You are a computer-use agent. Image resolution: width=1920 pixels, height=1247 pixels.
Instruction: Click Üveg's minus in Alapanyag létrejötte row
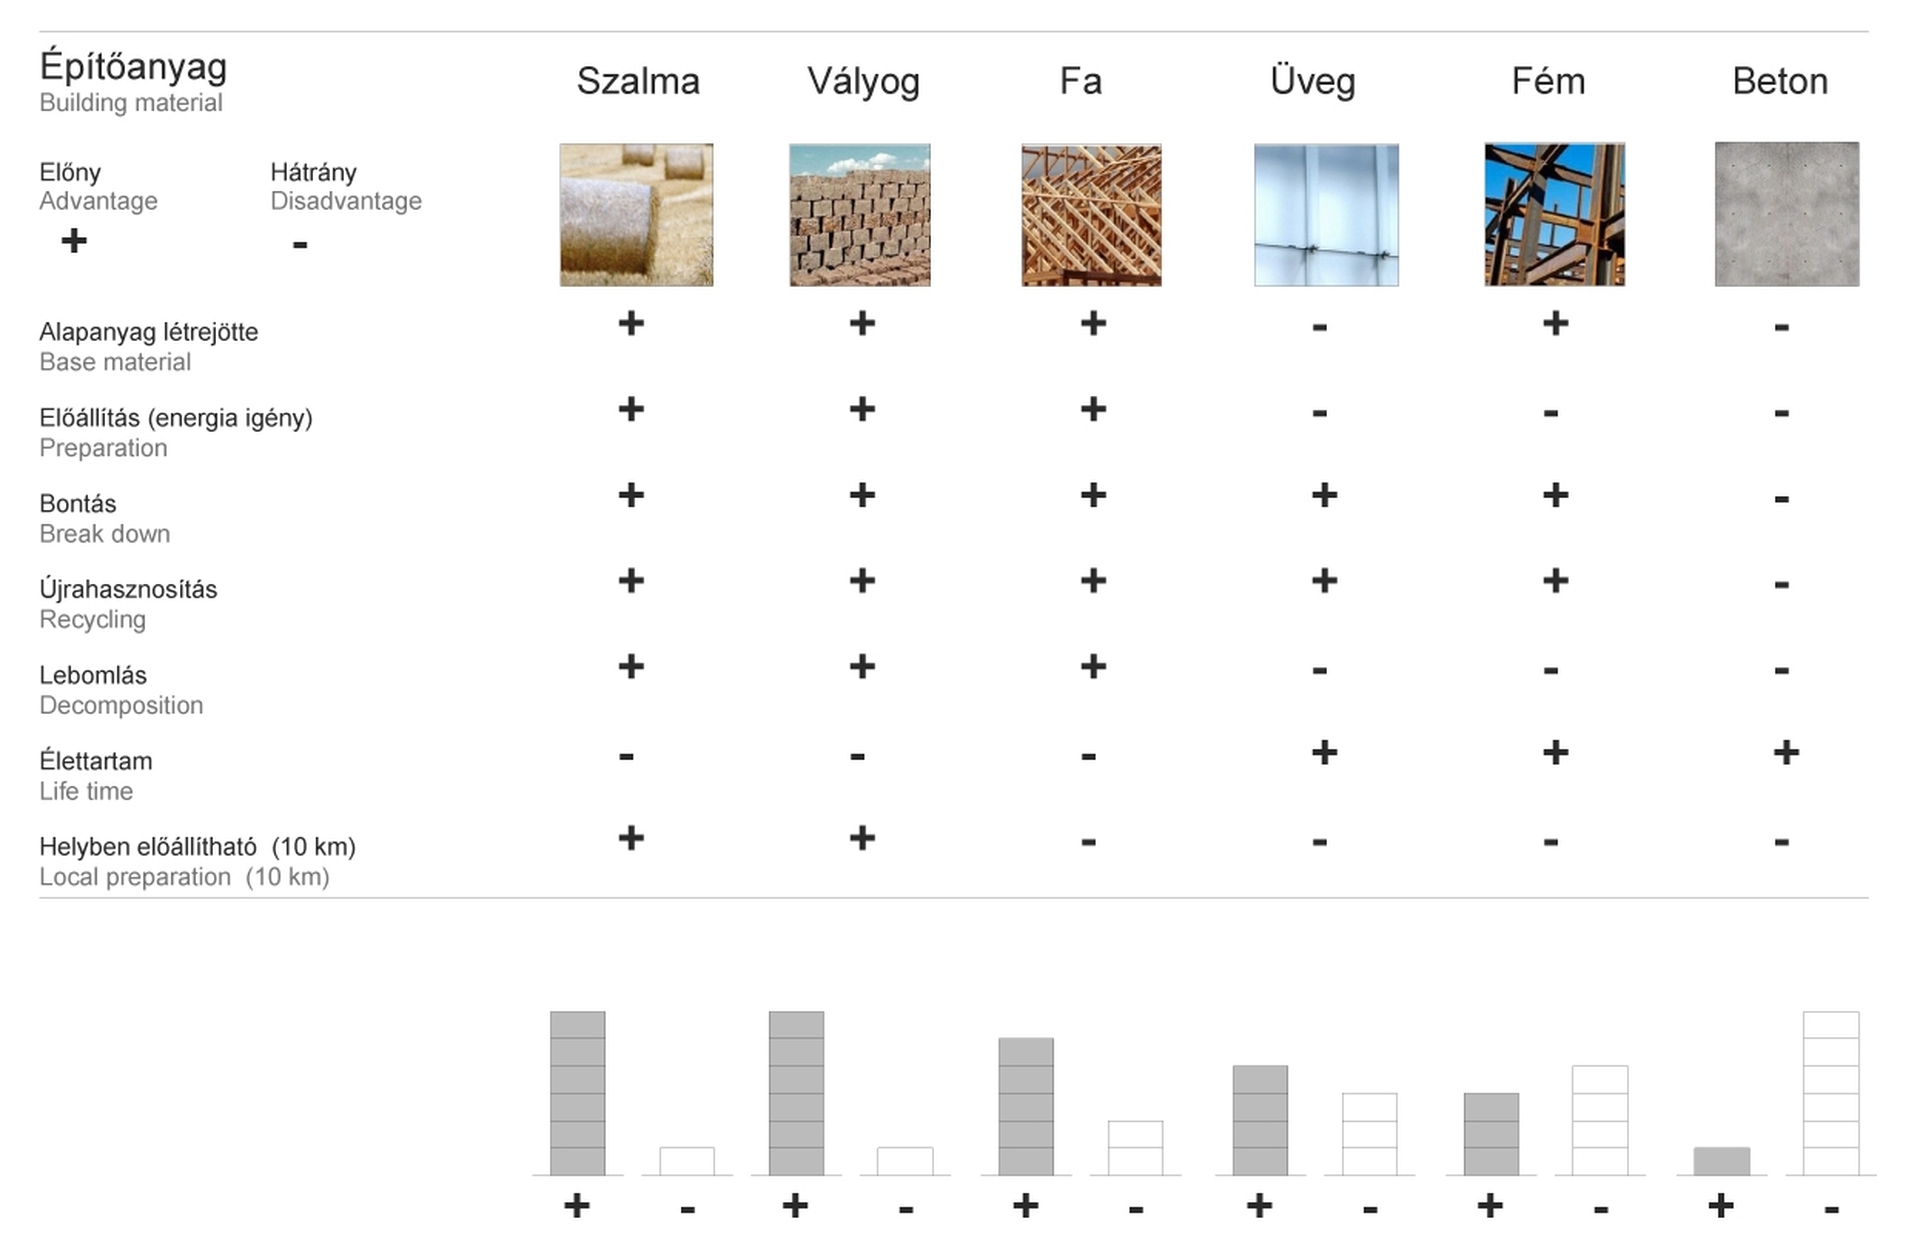(1320, 327)
